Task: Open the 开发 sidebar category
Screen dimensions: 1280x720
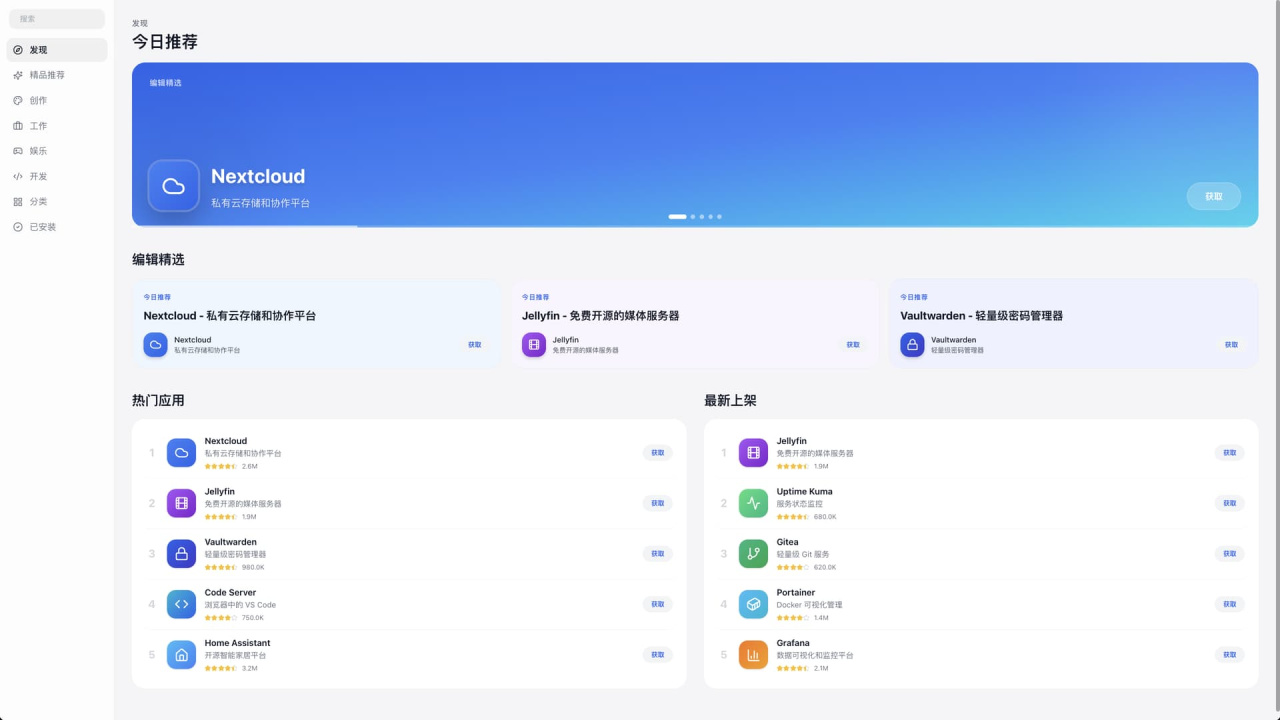Action: click(x=57, y=176)
